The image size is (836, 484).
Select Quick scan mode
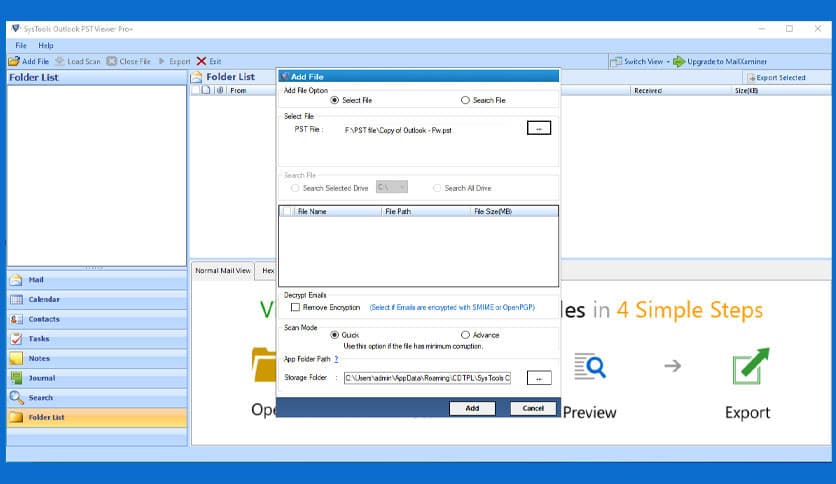[x=335, y=335]
